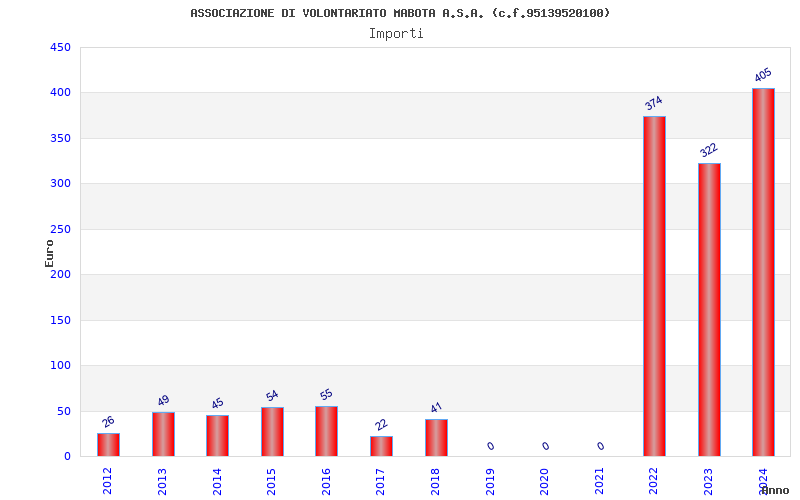Viewport: 800px width, 500px height.
Task: Click the 2017 bar valued 22
Action: coord(382,446)
